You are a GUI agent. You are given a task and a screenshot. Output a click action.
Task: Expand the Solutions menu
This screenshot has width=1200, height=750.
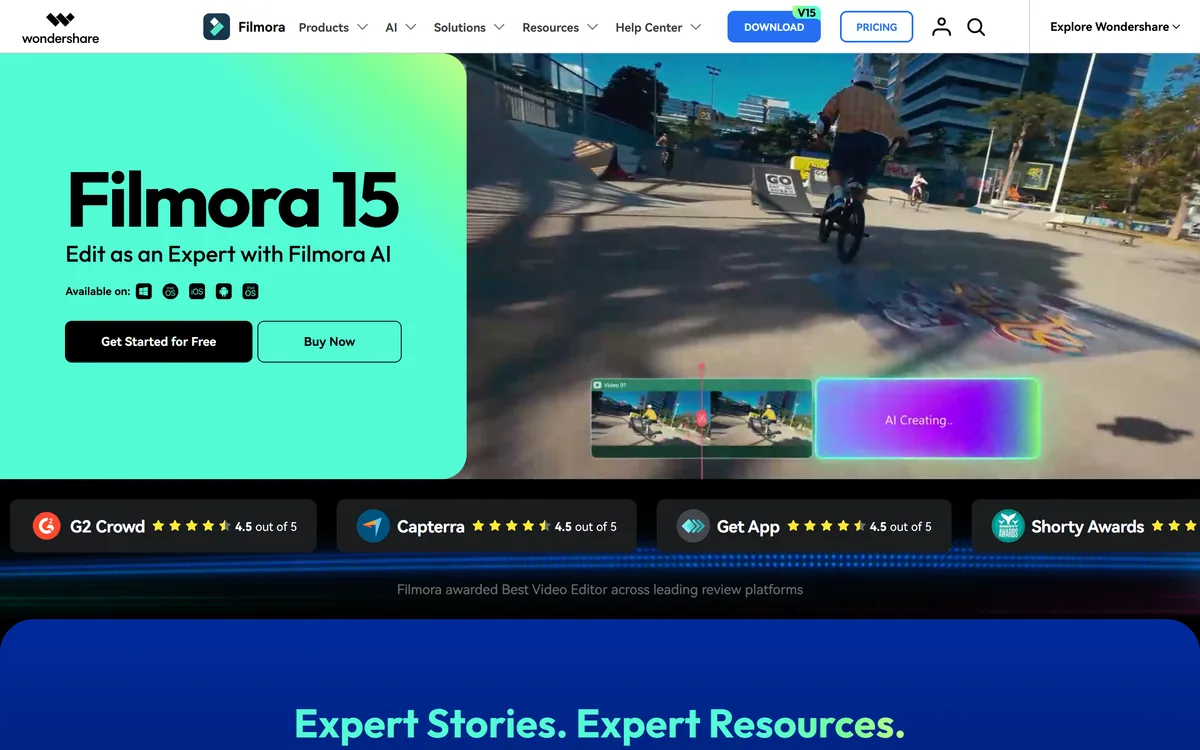click(469, 27)
